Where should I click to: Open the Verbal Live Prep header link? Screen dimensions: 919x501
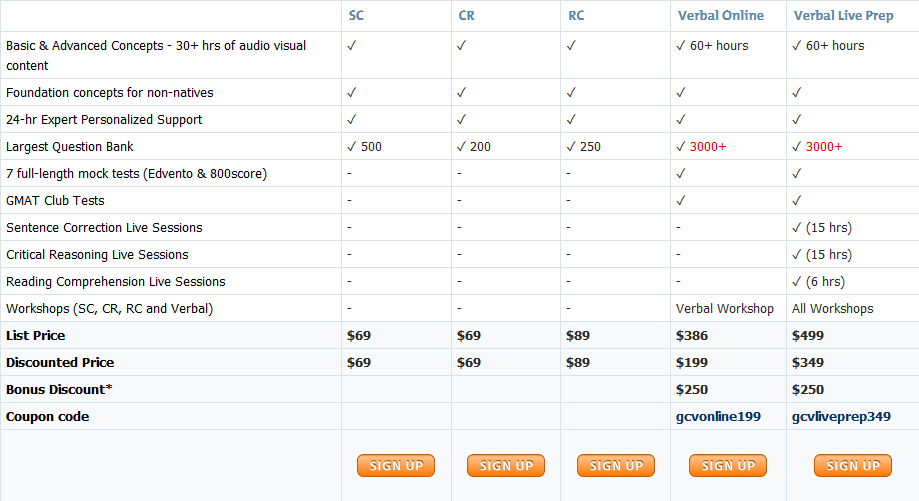coord(843,15)
